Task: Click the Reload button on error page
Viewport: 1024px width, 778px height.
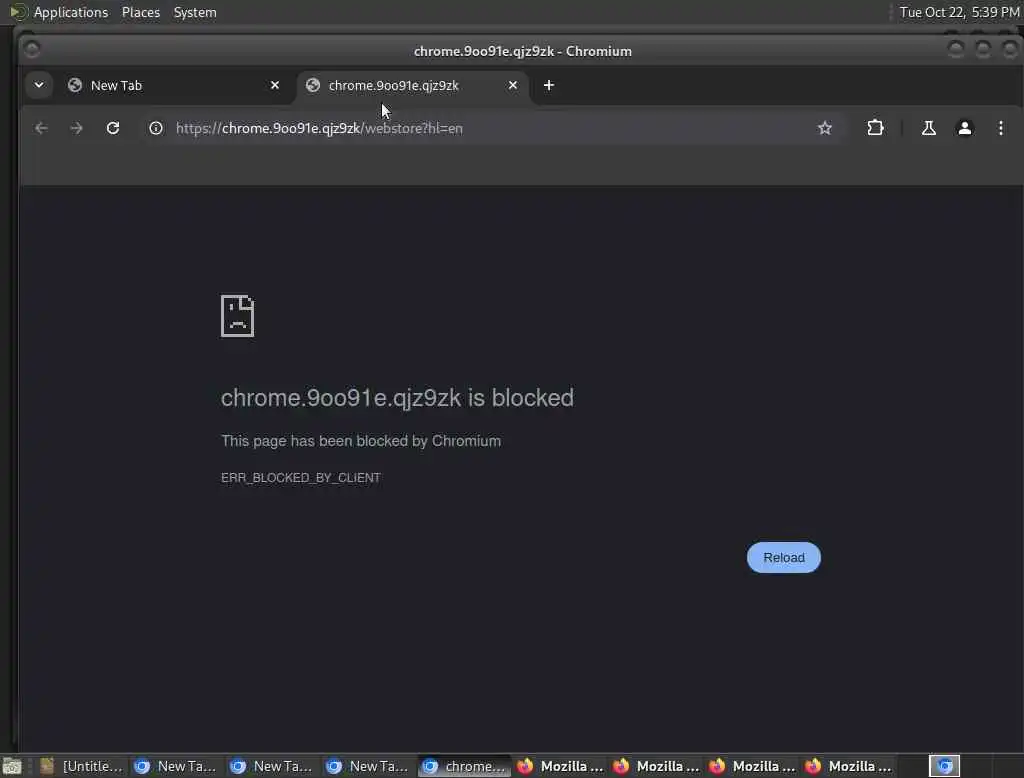Action: tap(784, 557)
